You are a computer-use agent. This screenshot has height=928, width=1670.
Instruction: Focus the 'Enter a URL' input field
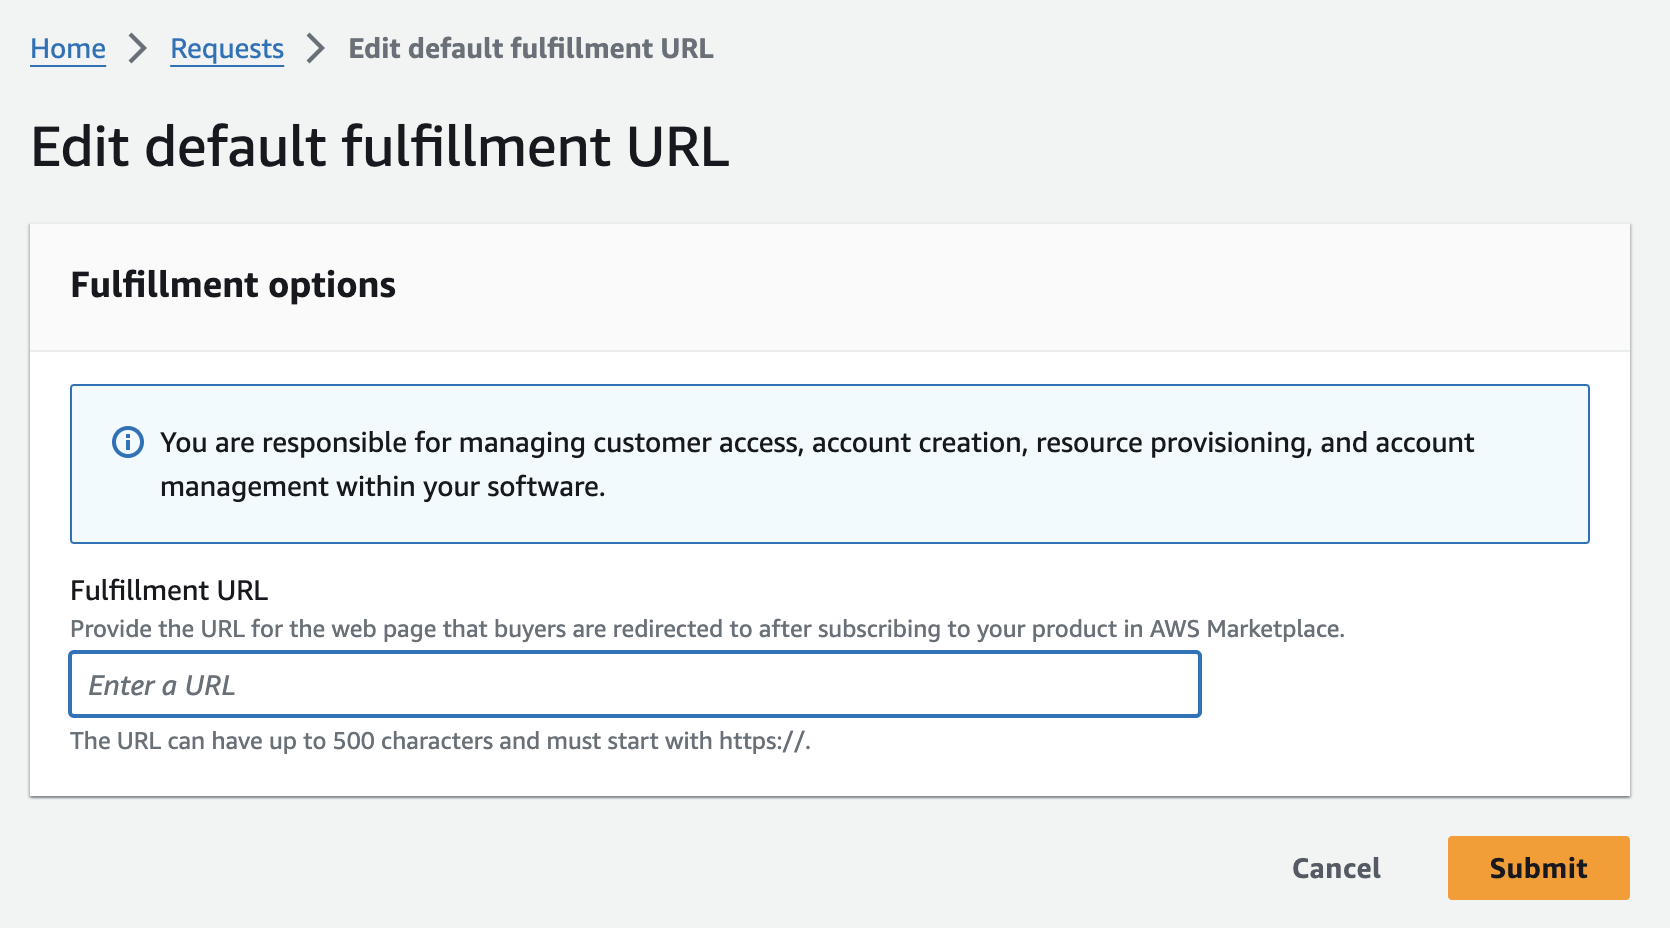[634, 685]
